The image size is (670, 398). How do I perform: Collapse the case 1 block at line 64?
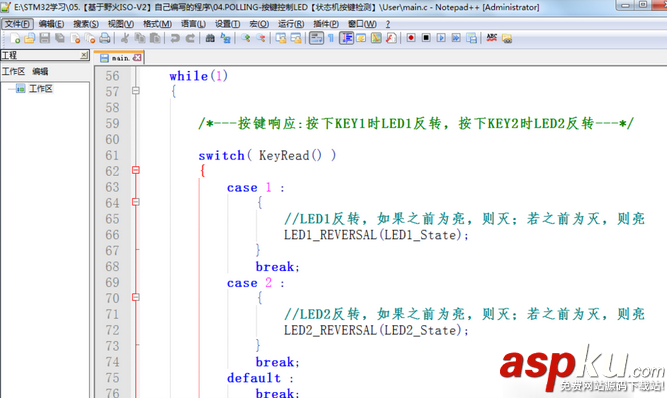[x=135, y=202]
